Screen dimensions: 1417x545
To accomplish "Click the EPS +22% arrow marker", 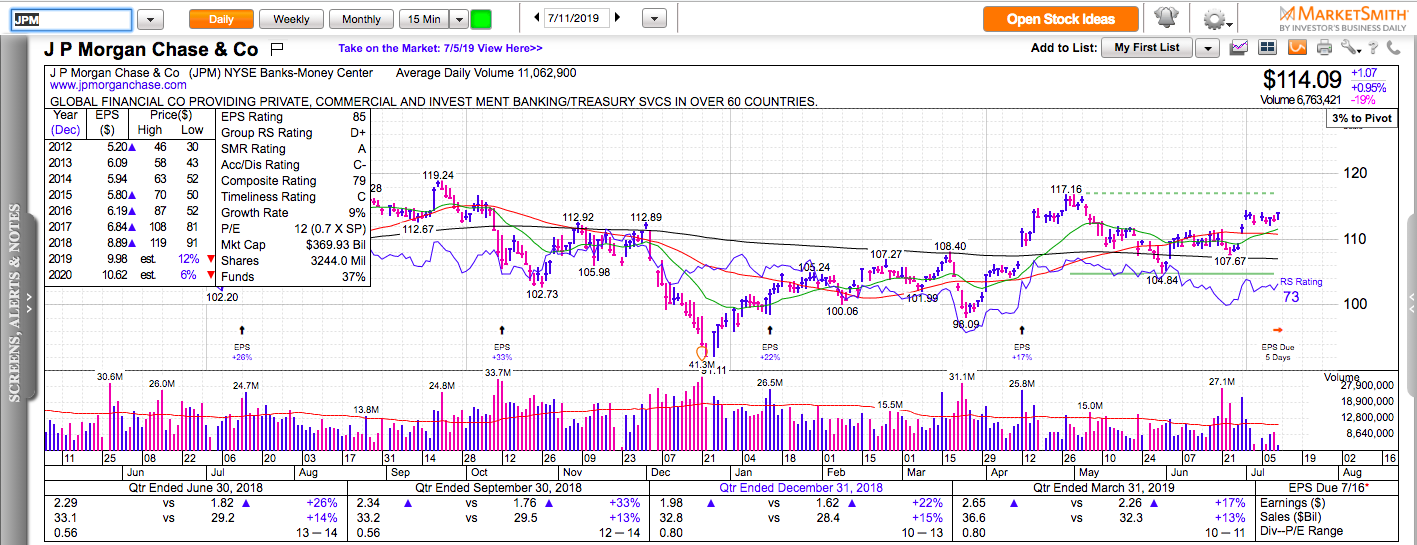I will (x=769, y=329).
